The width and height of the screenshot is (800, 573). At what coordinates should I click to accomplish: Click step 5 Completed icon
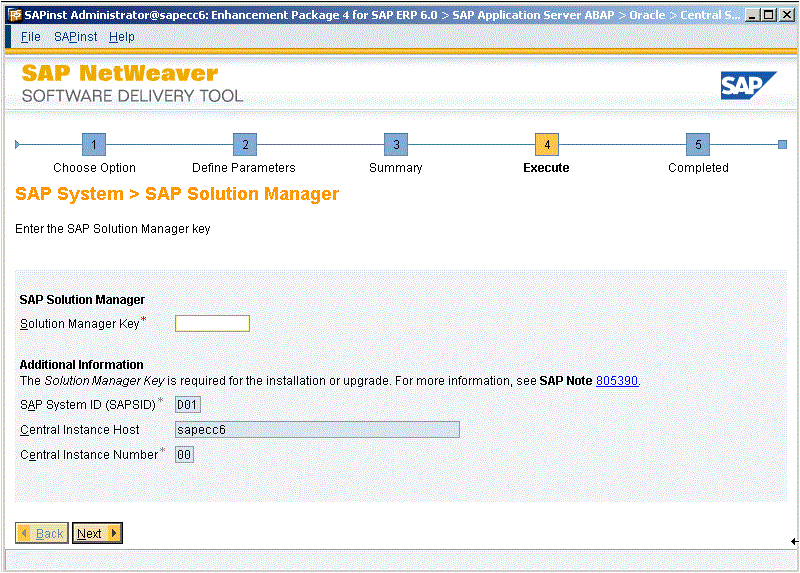[698, 144]
